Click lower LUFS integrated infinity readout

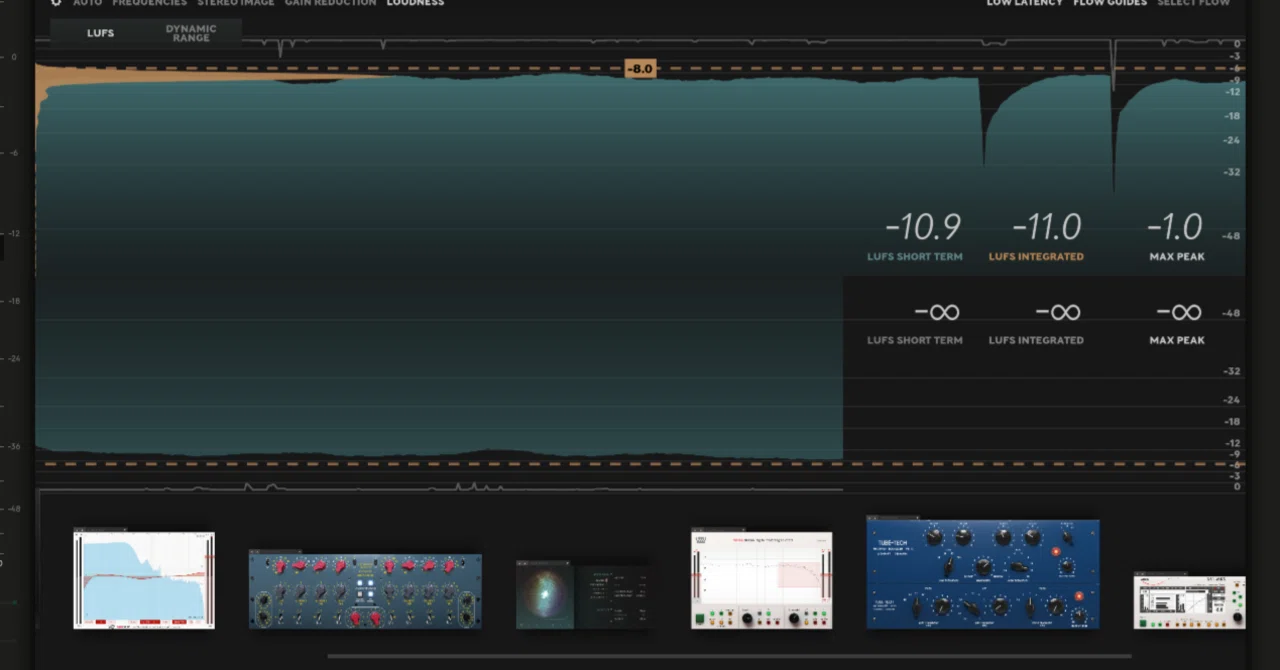tap(1058, 313)
